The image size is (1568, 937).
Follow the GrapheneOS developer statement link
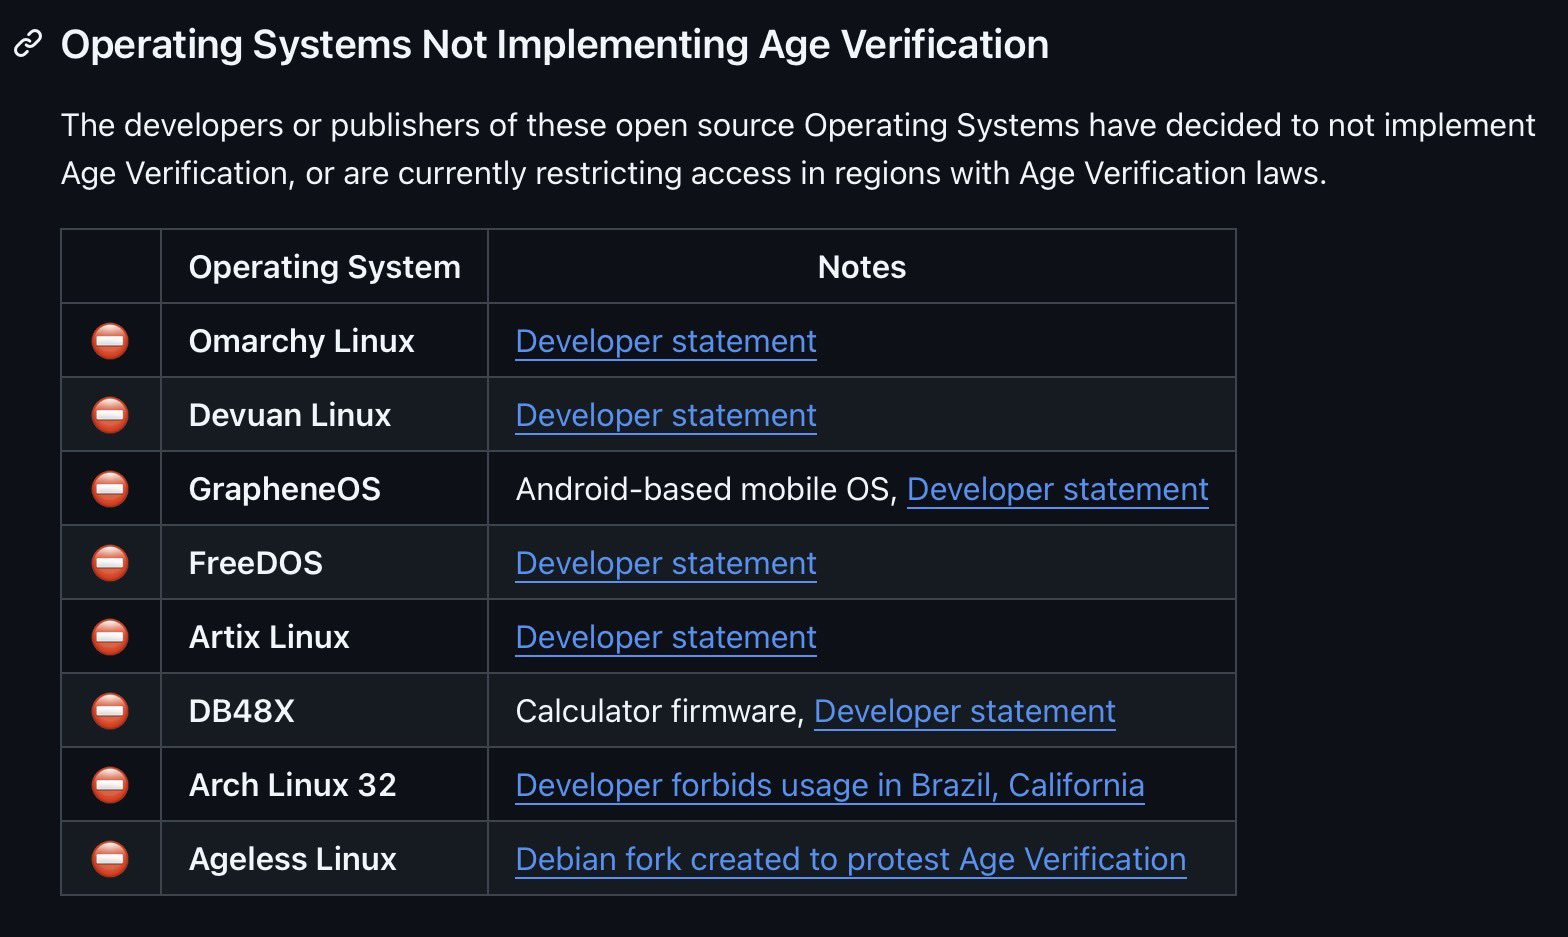coord(1057,490)
